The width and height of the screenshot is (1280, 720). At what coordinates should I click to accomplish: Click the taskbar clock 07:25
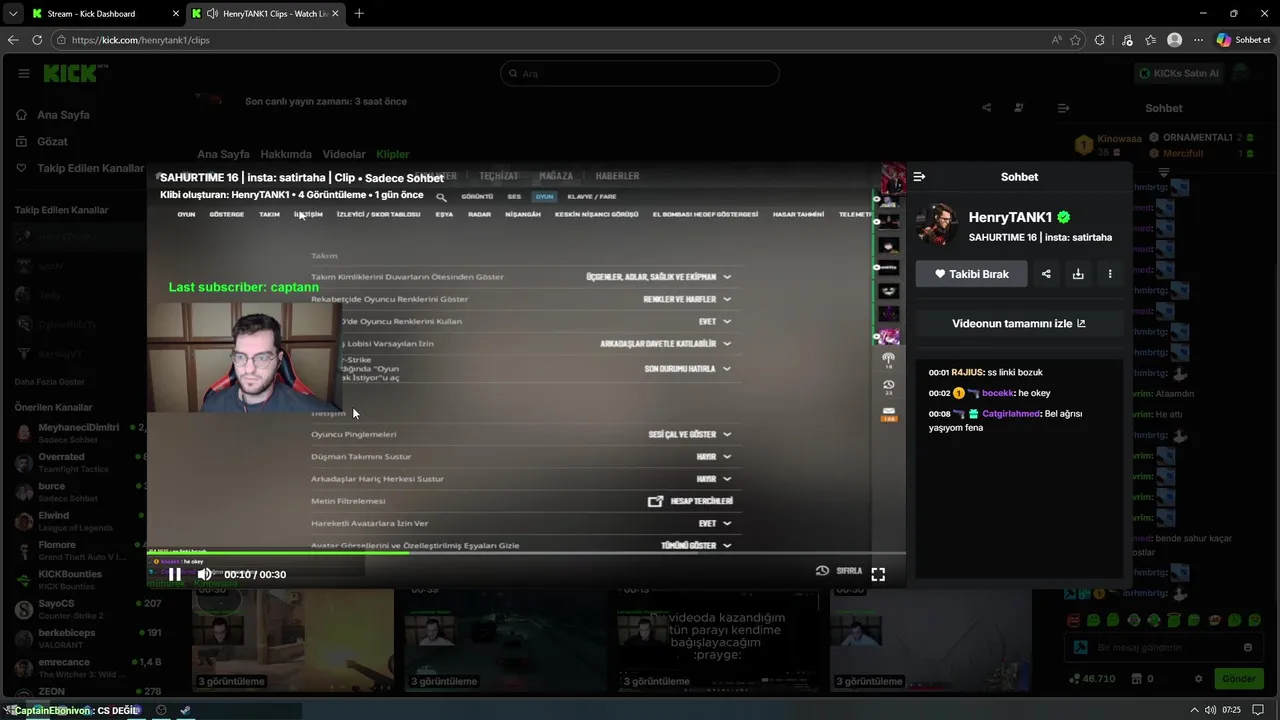click(x=1231, y=710)
